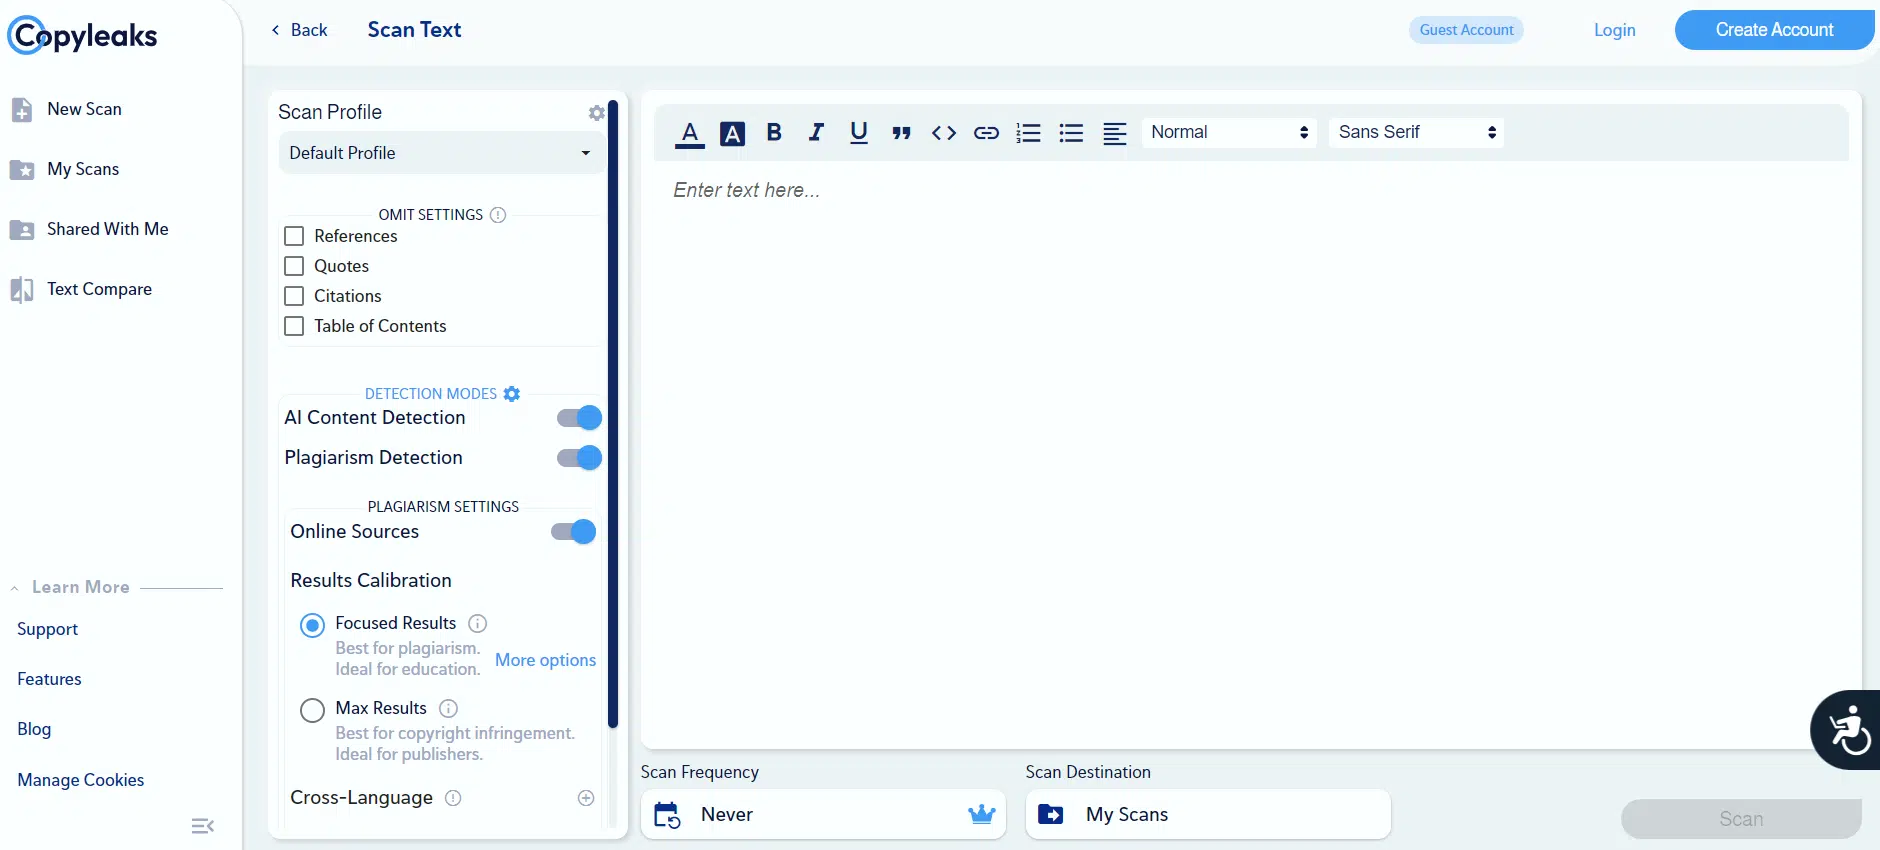1880x850 pixels.
Task: Click the Scan Frequency calendar icon
Action: 667,815
